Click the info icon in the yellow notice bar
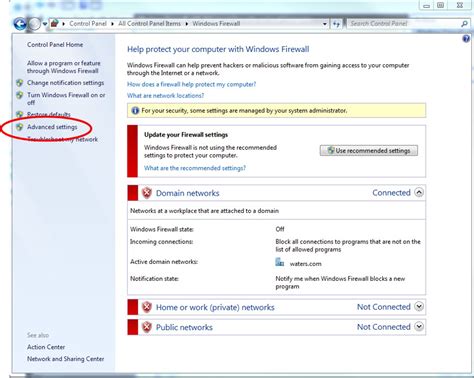Image resolution: width=474 pixels, height=378 pixels. 135,110
